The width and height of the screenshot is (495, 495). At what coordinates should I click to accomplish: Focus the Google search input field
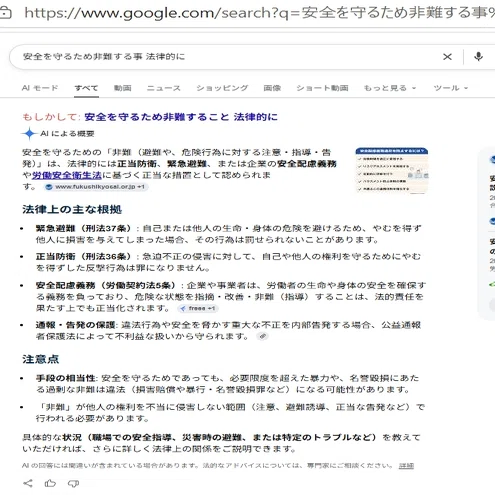tap(227, 57)
